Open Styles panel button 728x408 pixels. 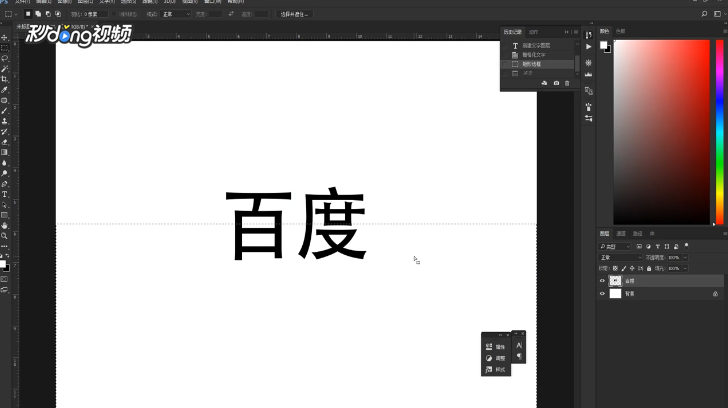click(495, 369)
